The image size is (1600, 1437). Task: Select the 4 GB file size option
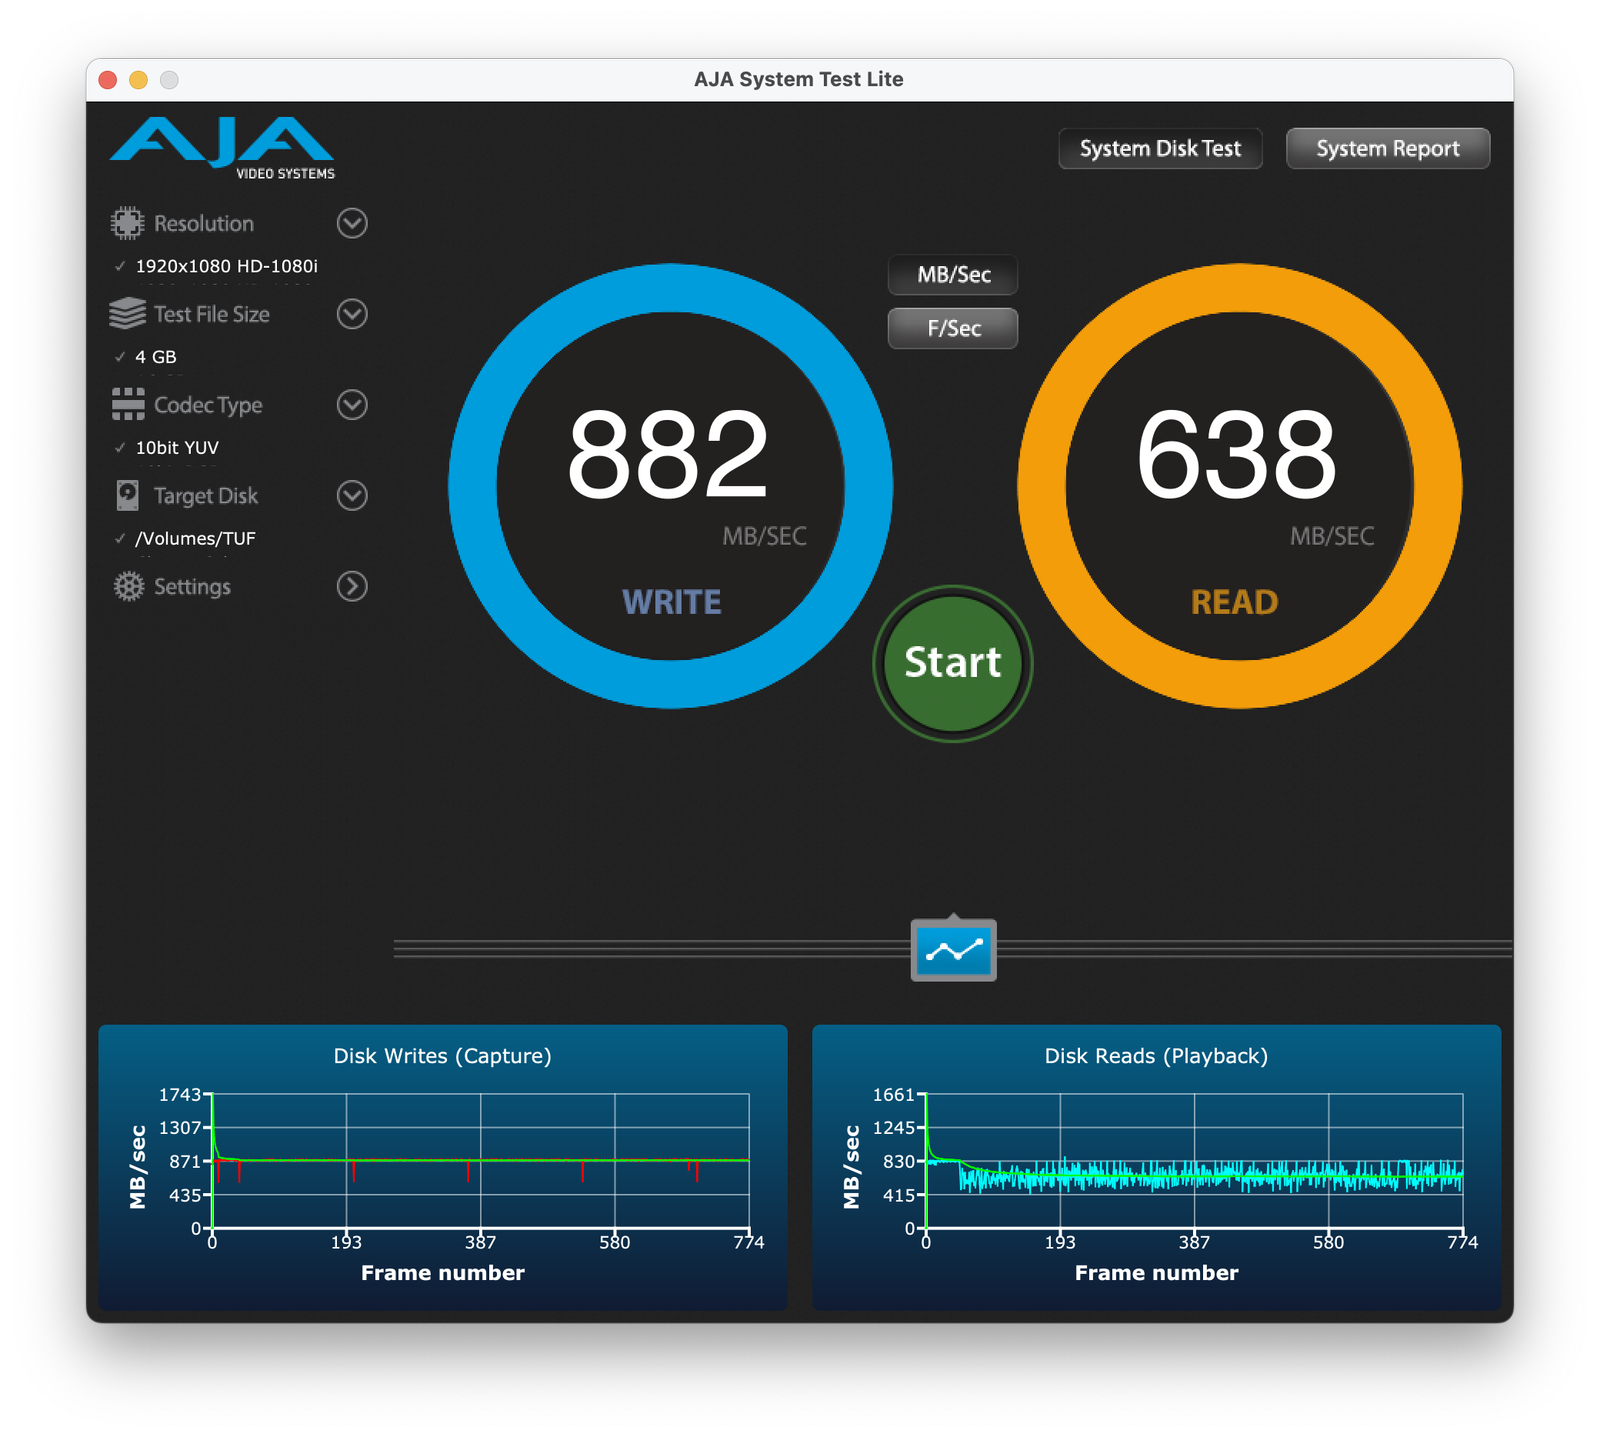(x=156, y=357)
